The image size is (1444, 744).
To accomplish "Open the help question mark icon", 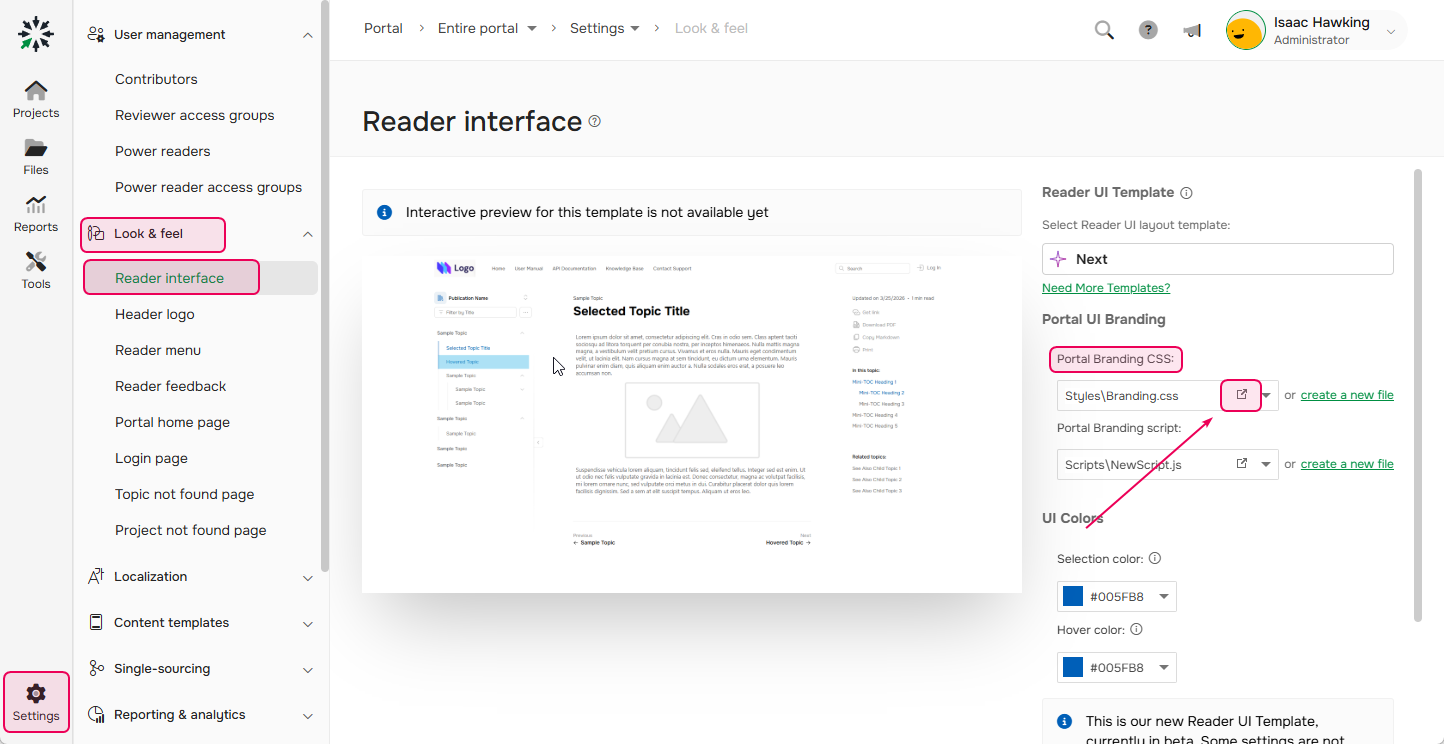I will (x=1148, y=30).
